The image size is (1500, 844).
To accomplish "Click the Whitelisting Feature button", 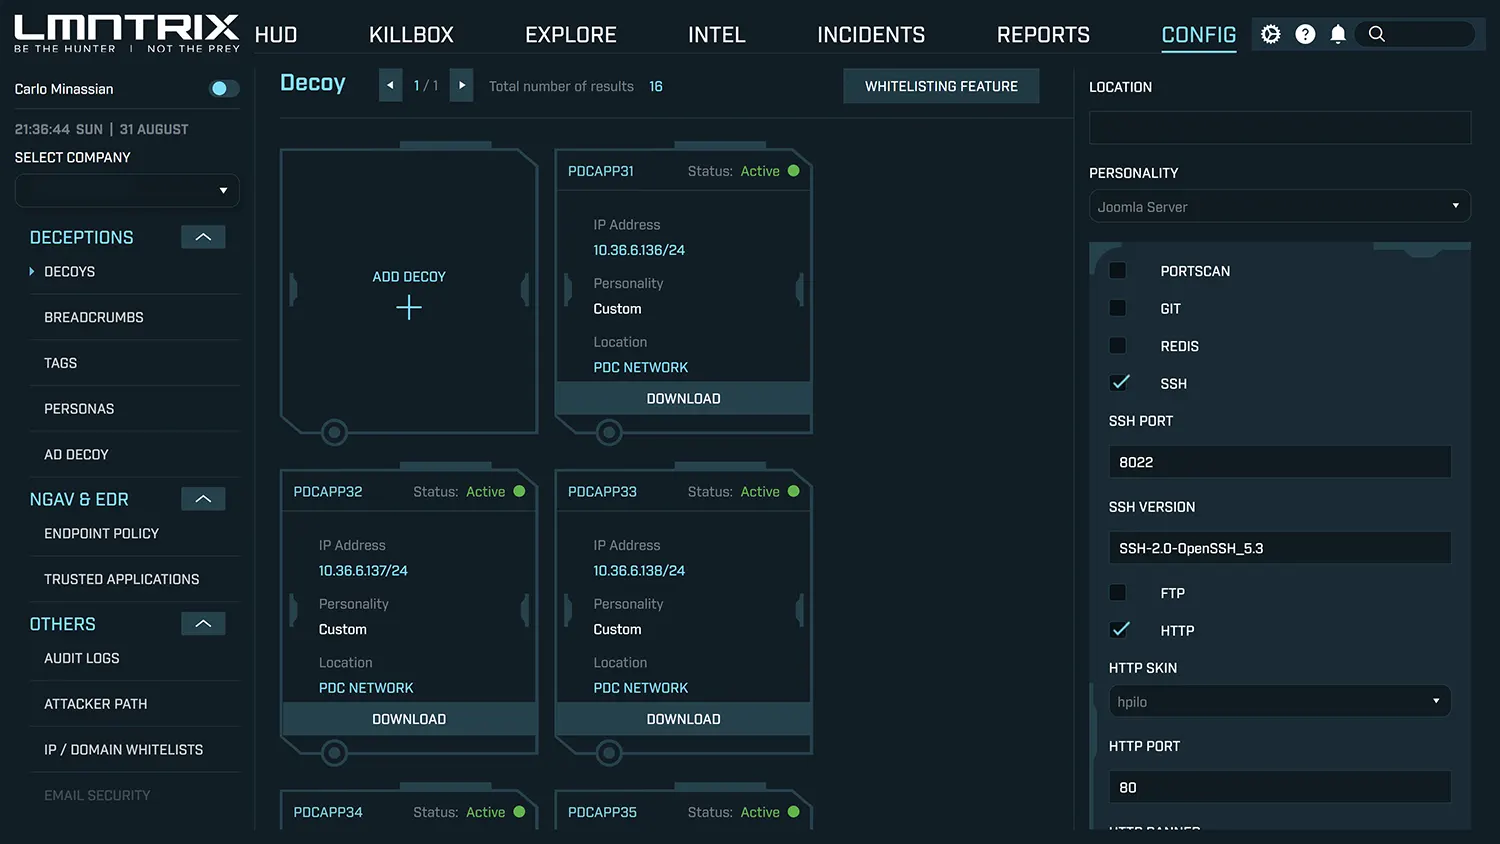I will click(x=941, y=86).
